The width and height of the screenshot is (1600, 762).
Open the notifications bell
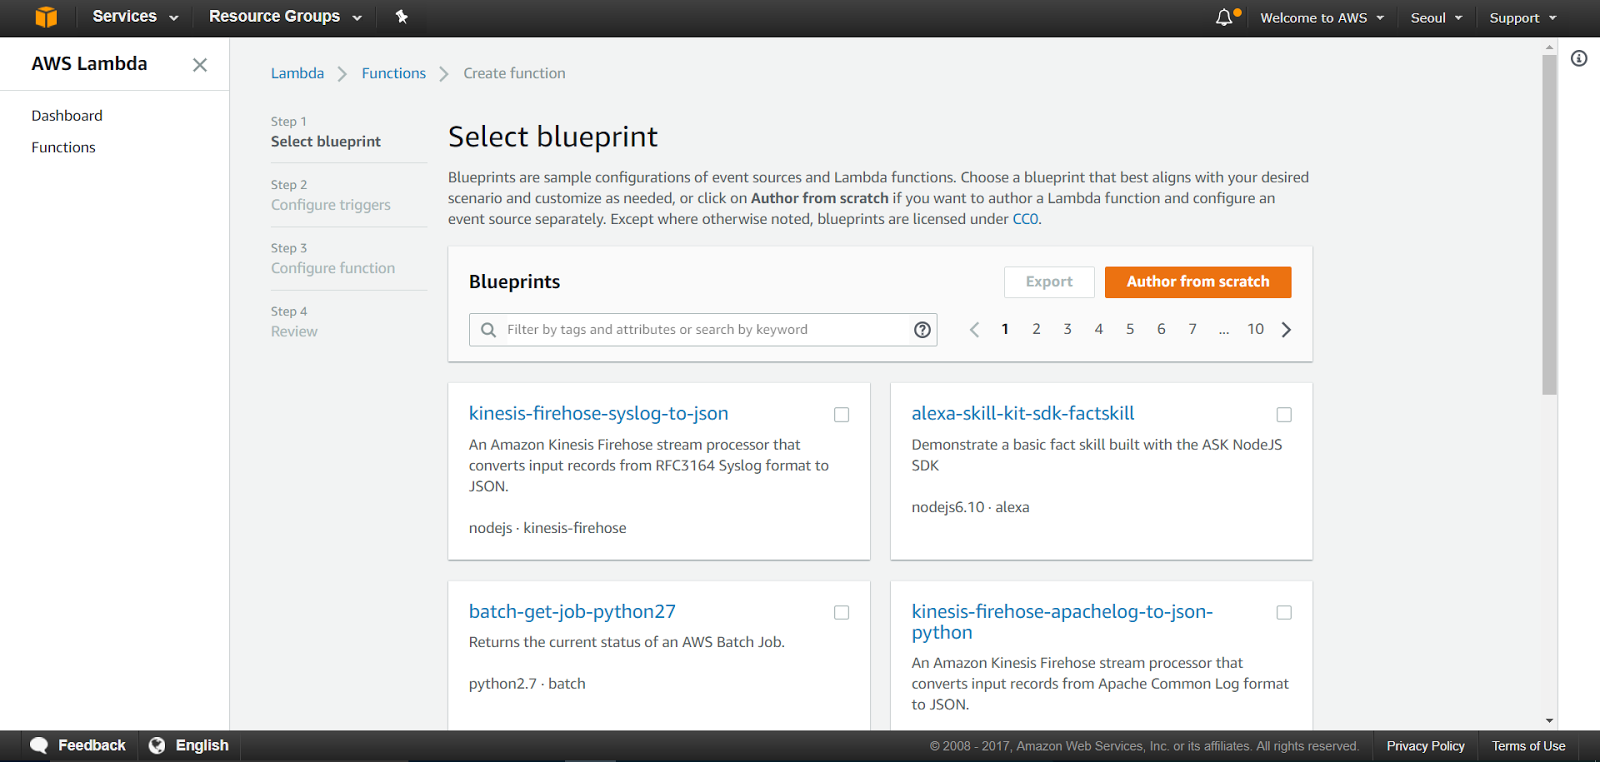tap(1224, 18)
